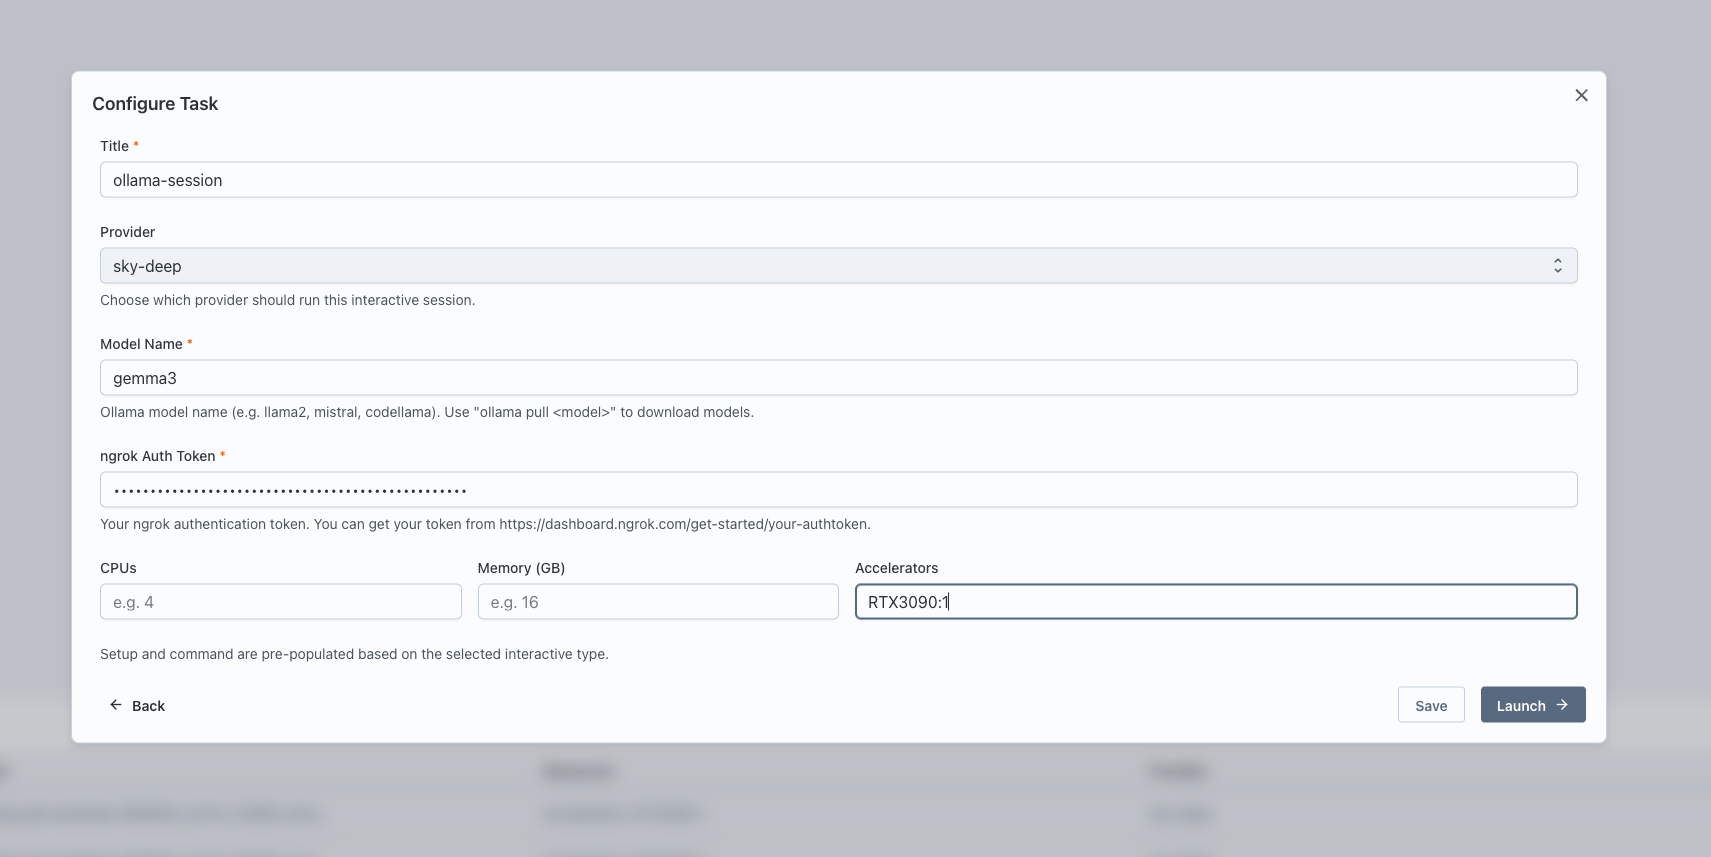Click the ngrok dashboard URL help text

point(684,524)
